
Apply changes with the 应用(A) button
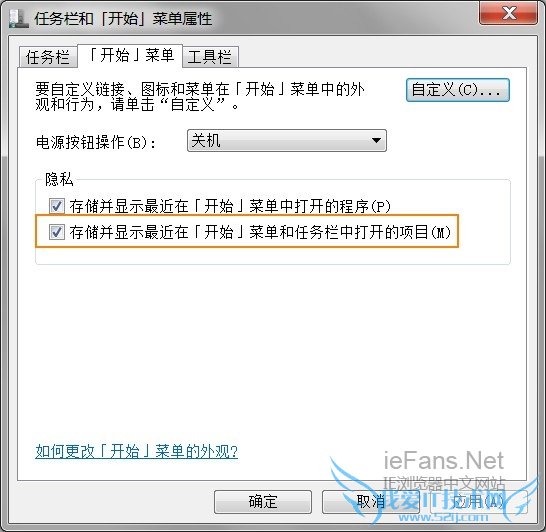(x=478, y=502)
